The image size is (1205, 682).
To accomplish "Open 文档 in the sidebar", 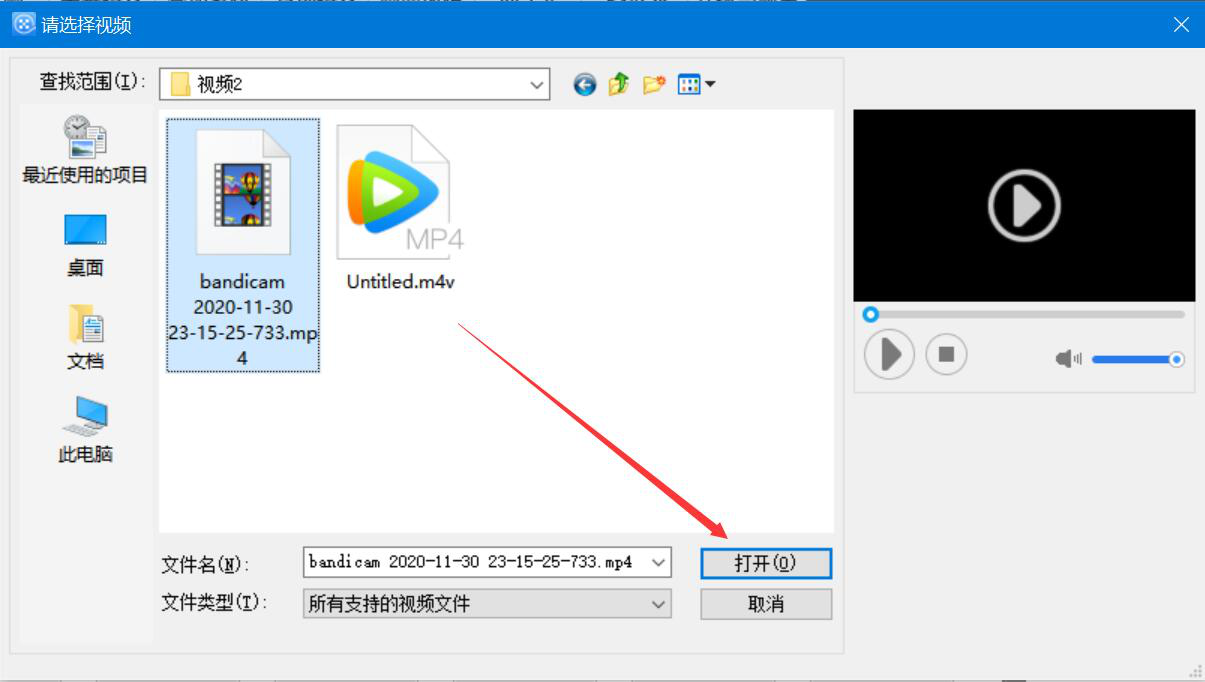I will tap(85, 338).
